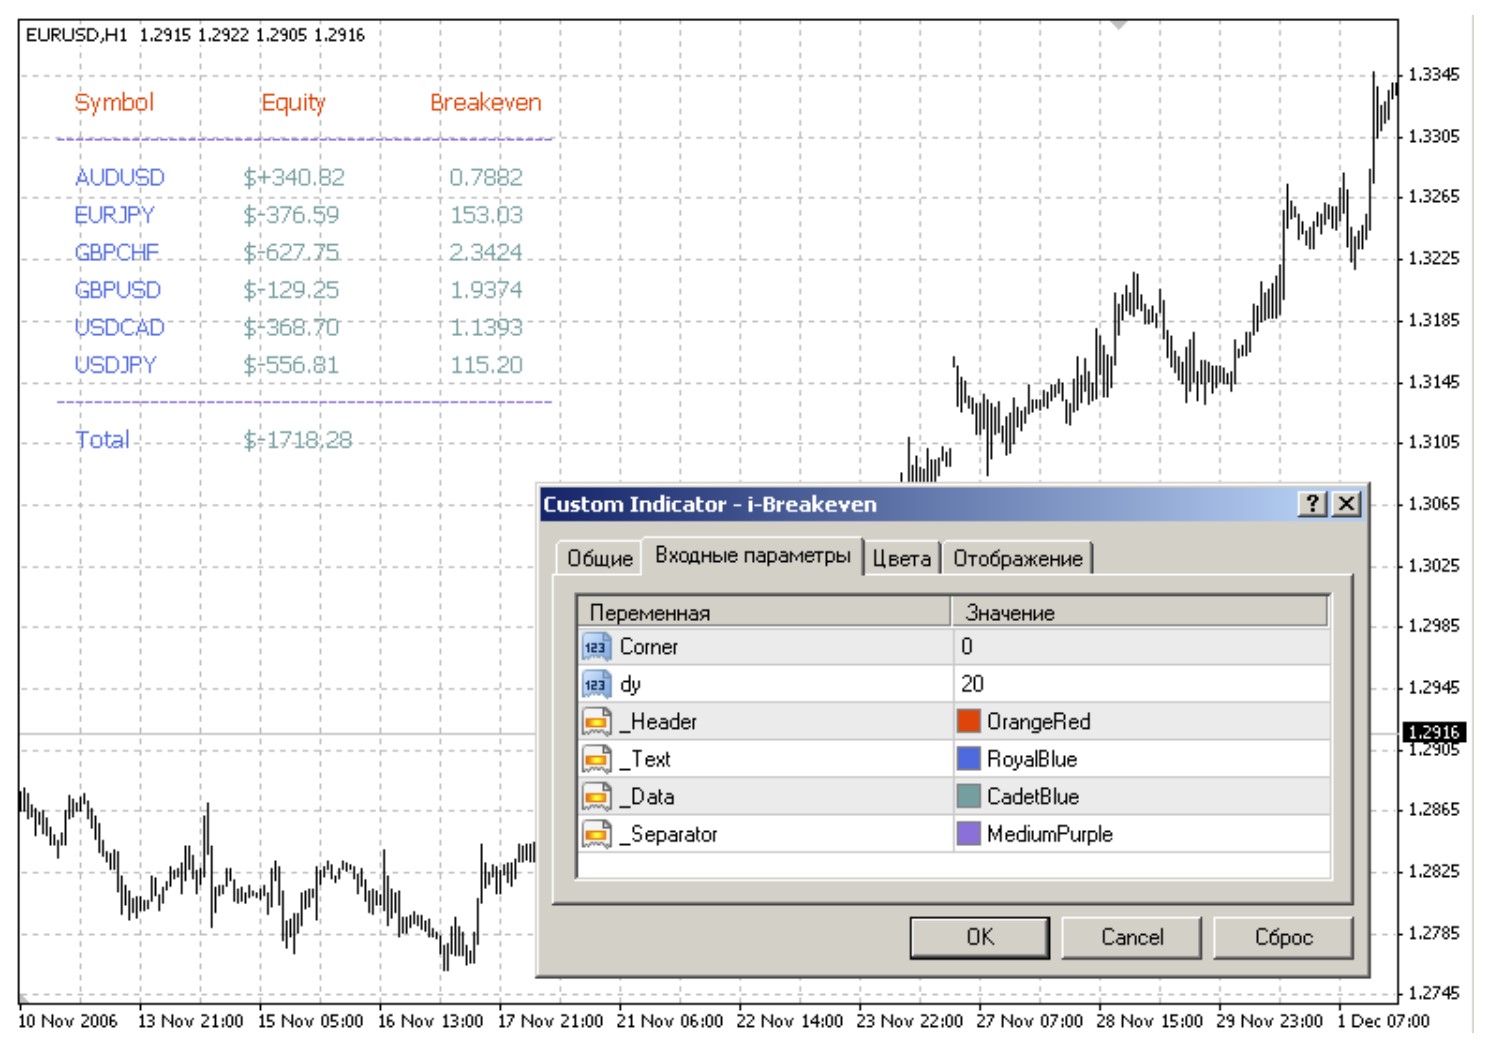
Task: Click the EURJPY symbol label
Action: pyautogui.click(x=115, y=215)
